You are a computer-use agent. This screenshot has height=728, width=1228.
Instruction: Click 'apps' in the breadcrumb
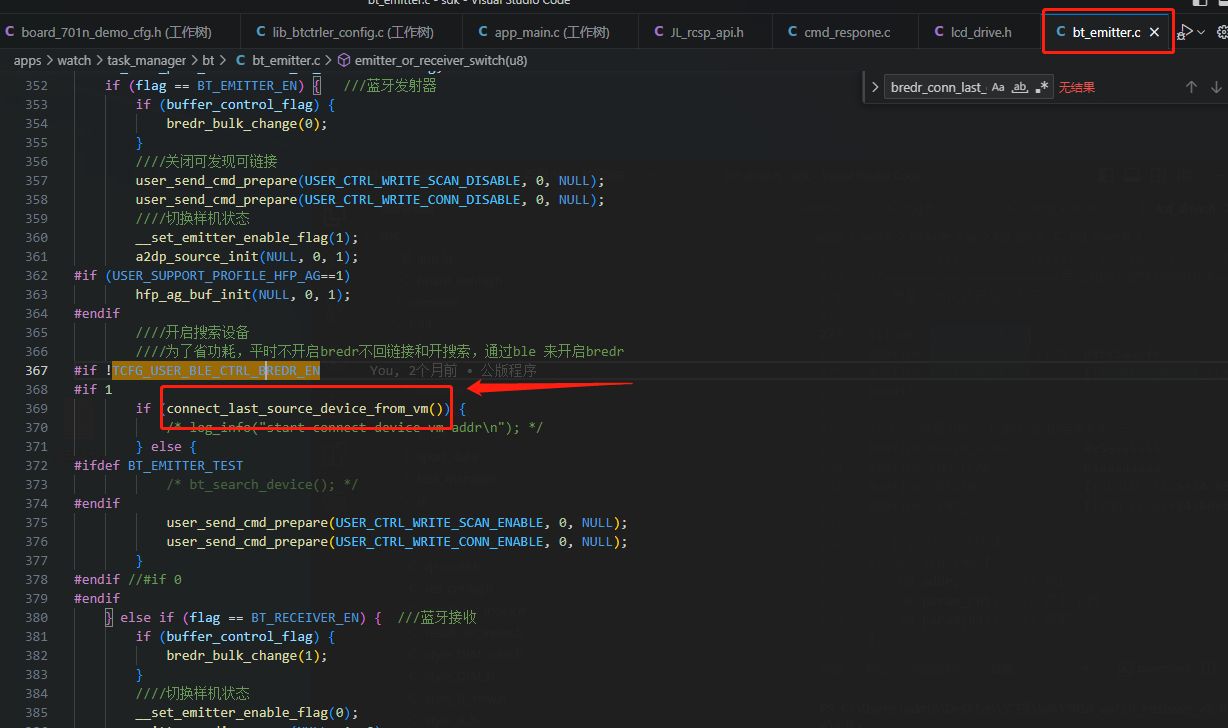(x=28, y=60)
